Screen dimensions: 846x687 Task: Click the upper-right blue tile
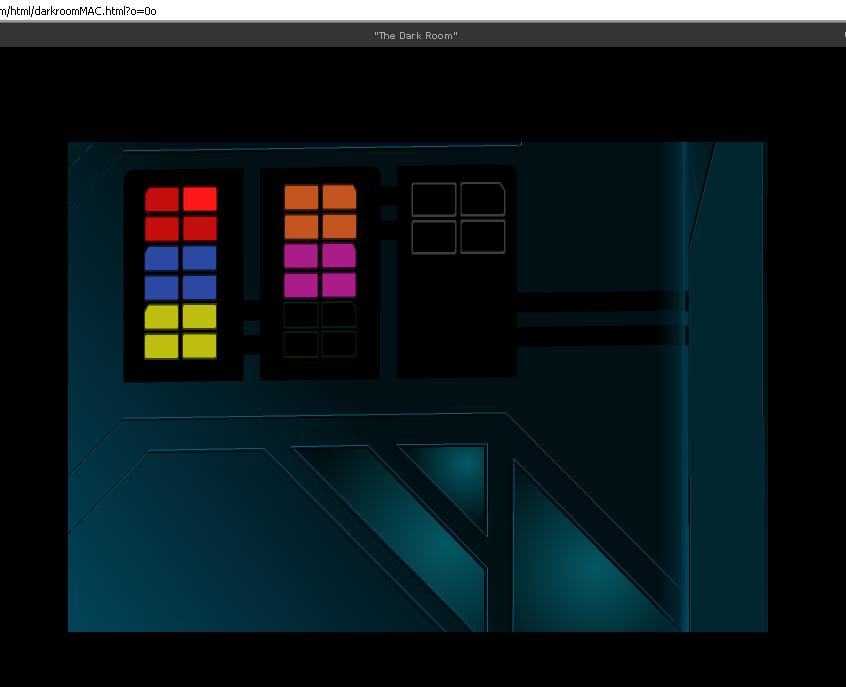tap(200, 258)
